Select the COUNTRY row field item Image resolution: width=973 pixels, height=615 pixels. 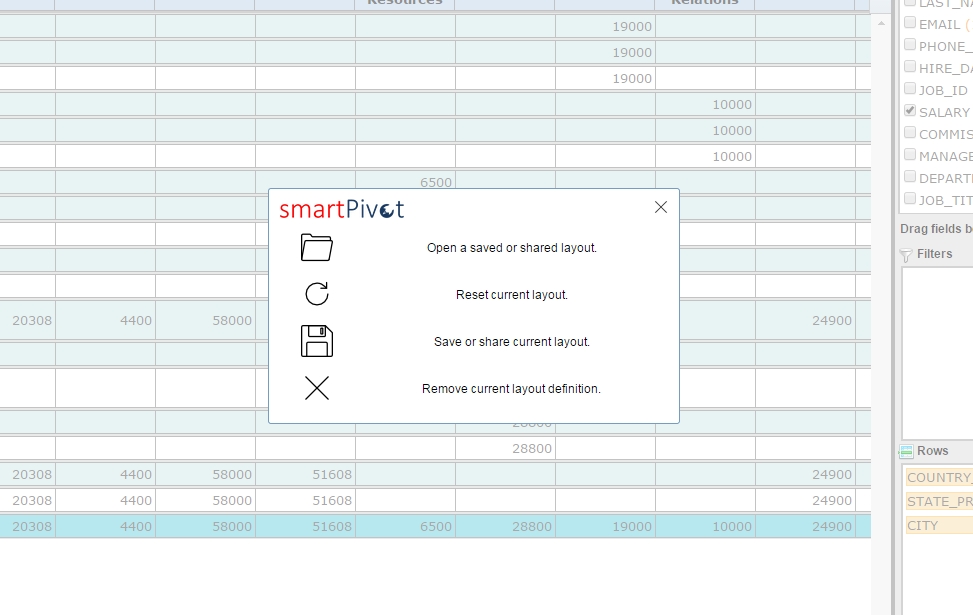(x=938, y=478)
